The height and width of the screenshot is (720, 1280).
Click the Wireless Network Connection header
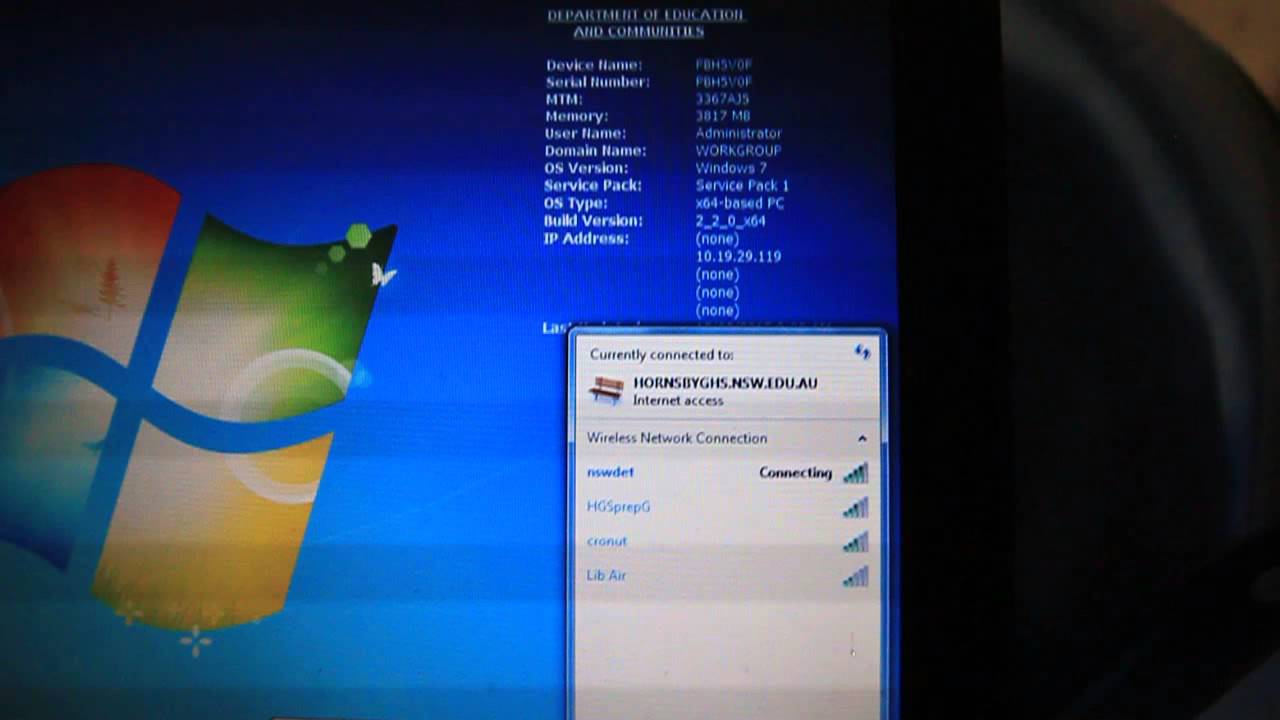coord(677,438)
